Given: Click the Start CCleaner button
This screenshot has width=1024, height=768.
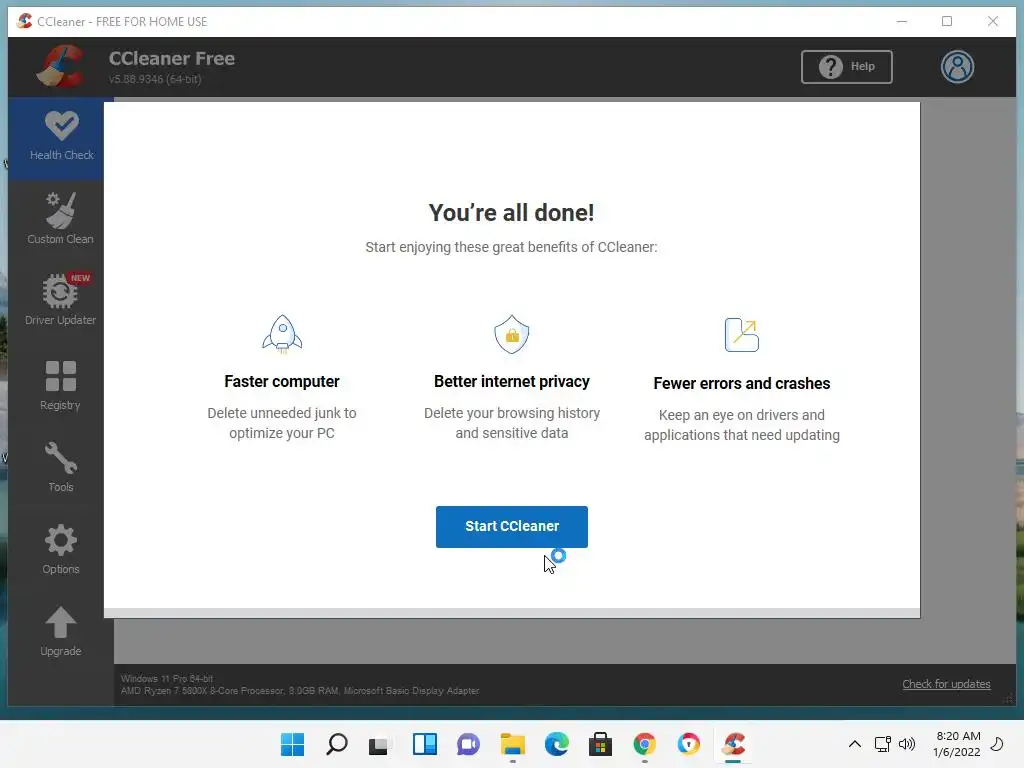Looking at the screenshot, I should 511,526.
